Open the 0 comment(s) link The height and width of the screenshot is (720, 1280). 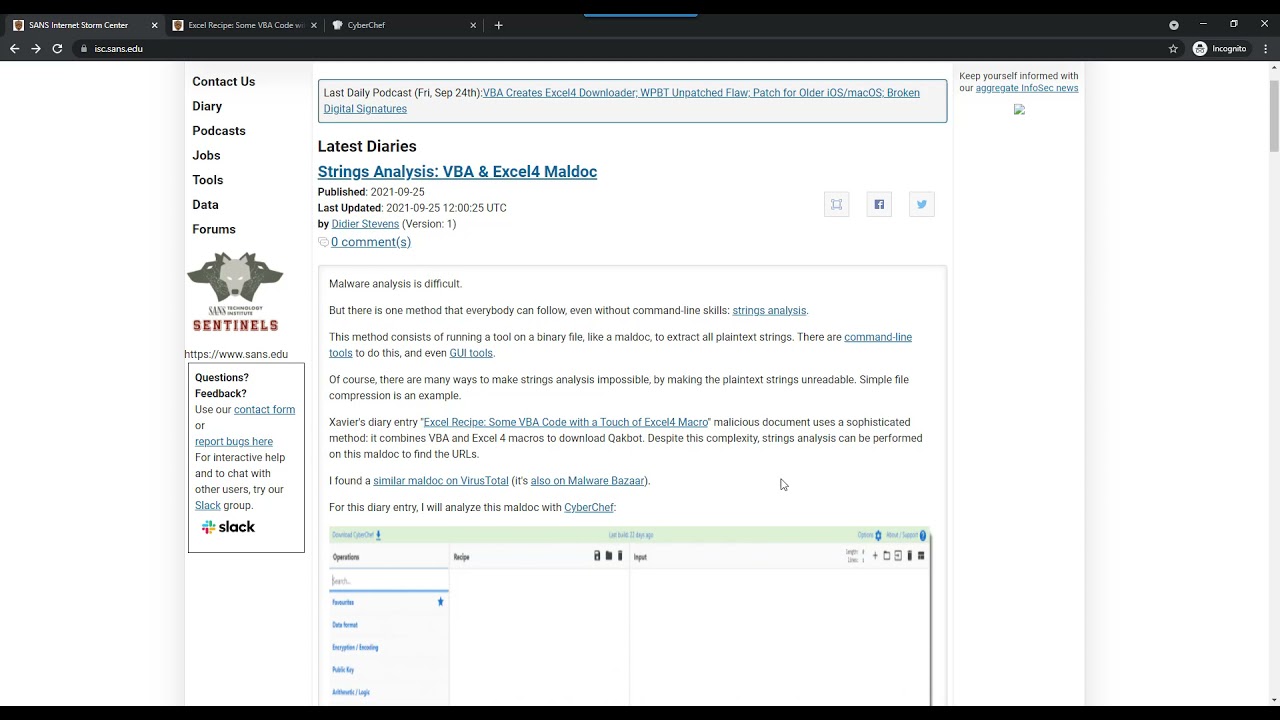tap(371, 242)
